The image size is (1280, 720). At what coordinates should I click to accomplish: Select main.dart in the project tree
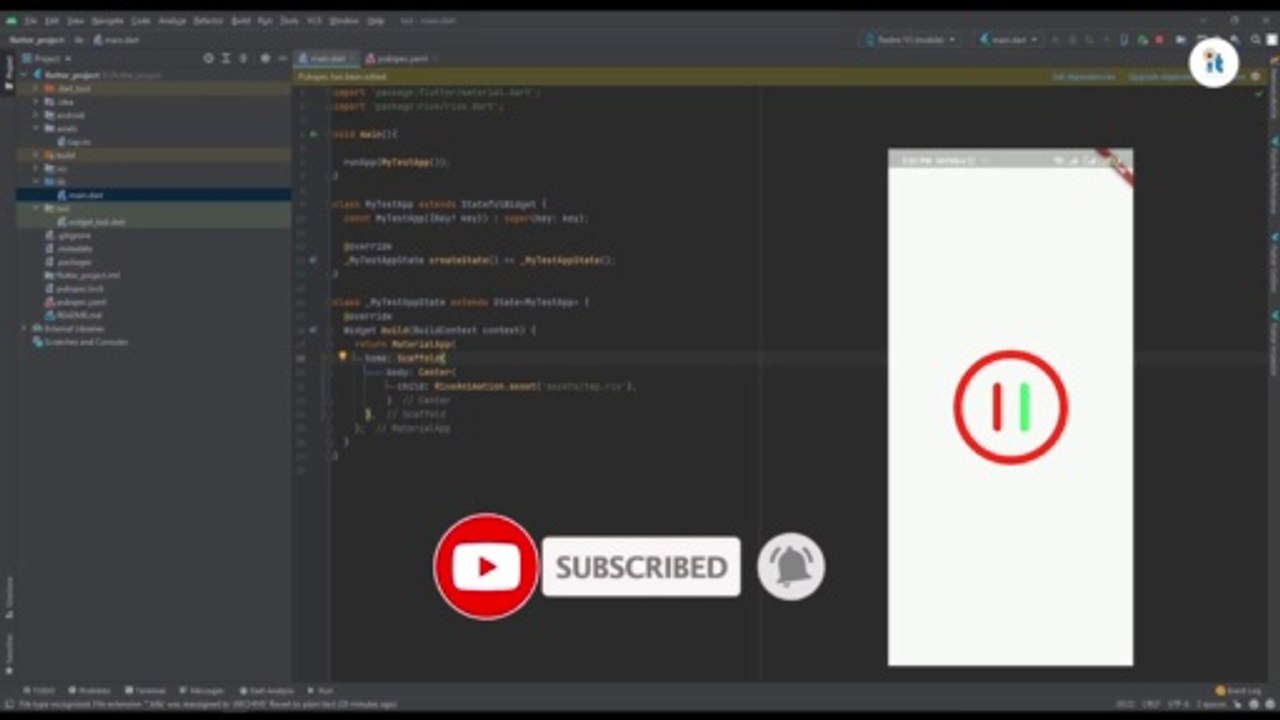[80, 195]
